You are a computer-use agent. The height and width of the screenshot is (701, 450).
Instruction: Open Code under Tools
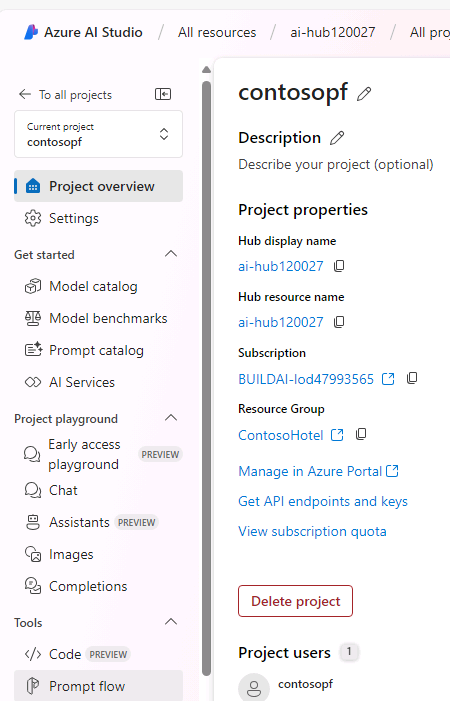click(x=98, y=654)
